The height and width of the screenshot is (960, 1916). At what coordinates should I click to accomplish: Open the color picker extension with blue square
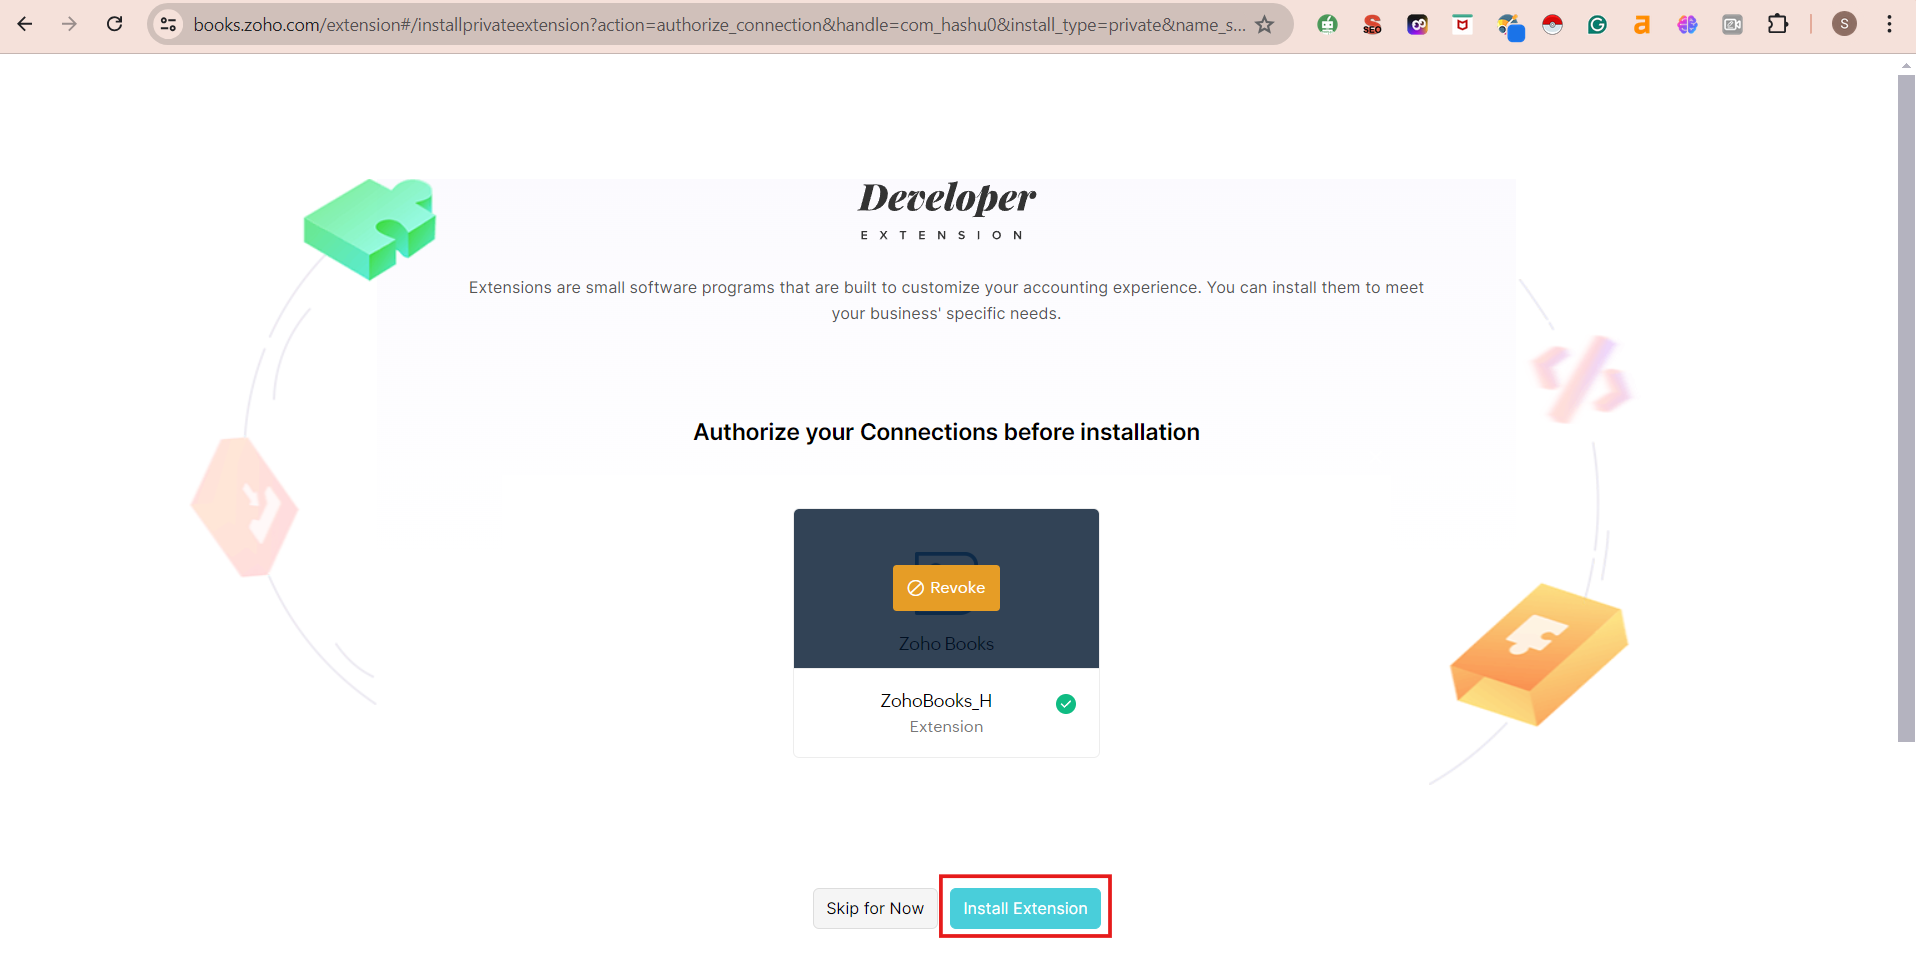[x=1509, y=26]
